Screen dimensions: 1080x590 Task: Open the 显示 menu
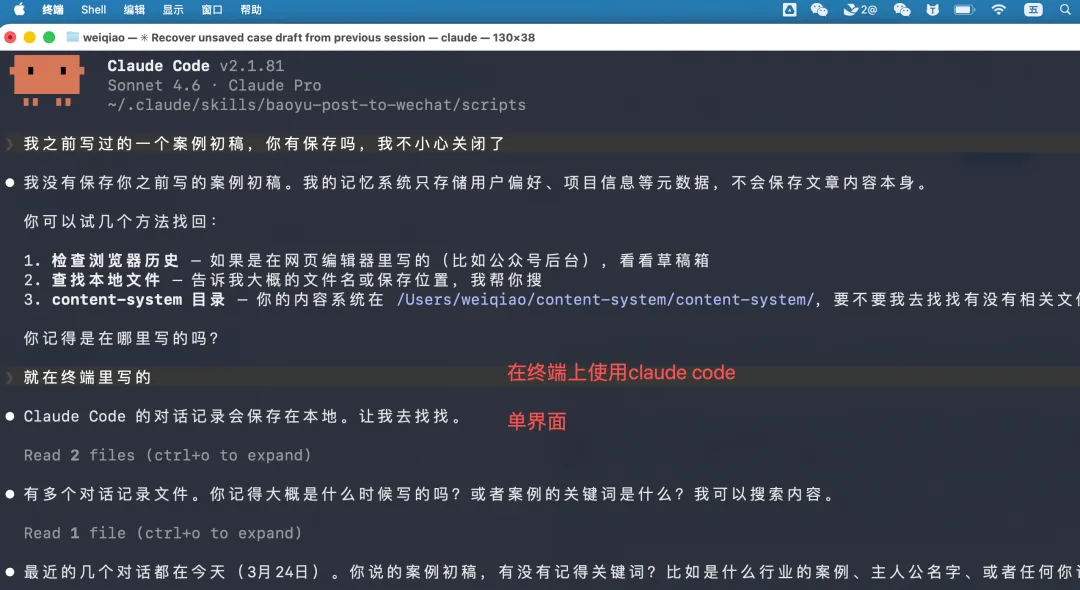(173, 10)
